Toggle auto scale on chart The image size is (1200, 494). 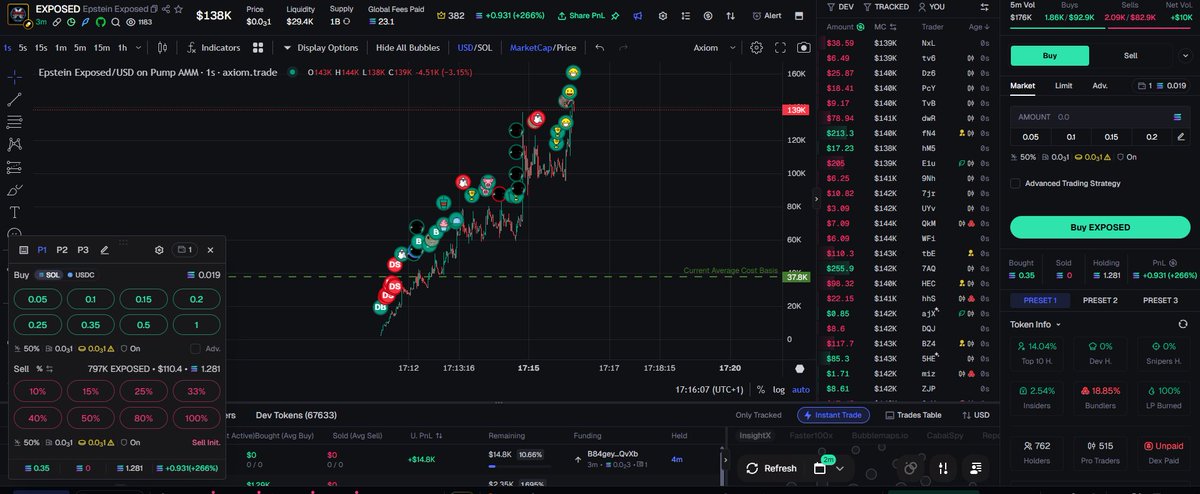(801, 390)
